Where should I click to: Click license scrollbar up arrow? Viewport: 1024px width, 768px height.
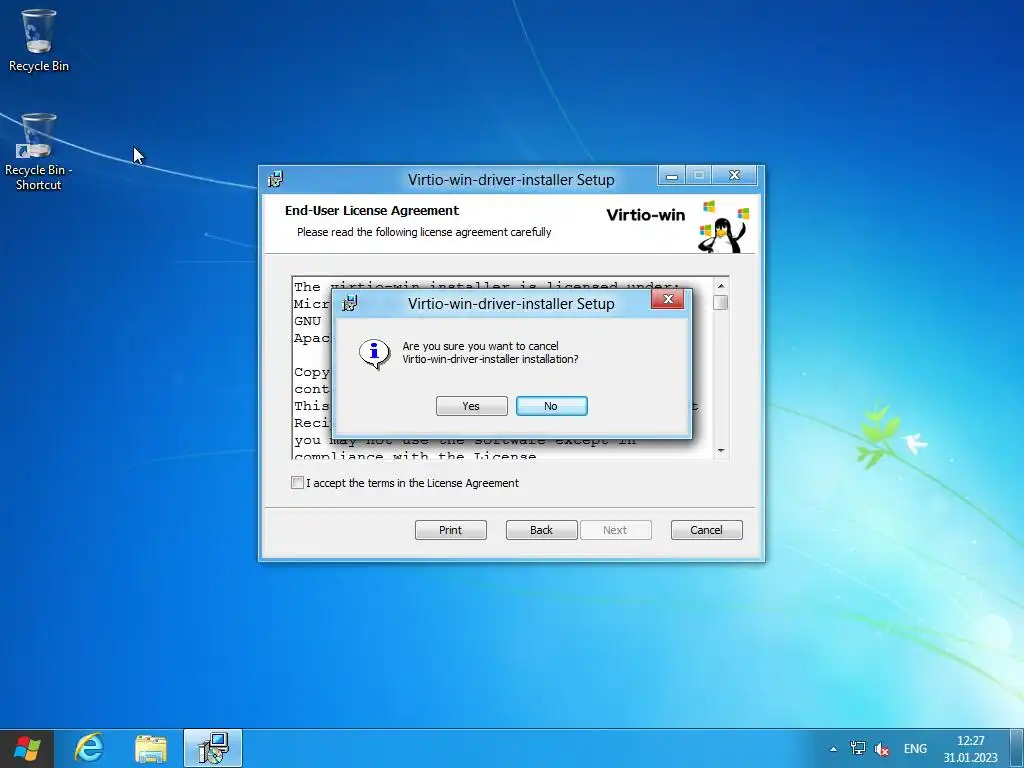click(721, 285)
